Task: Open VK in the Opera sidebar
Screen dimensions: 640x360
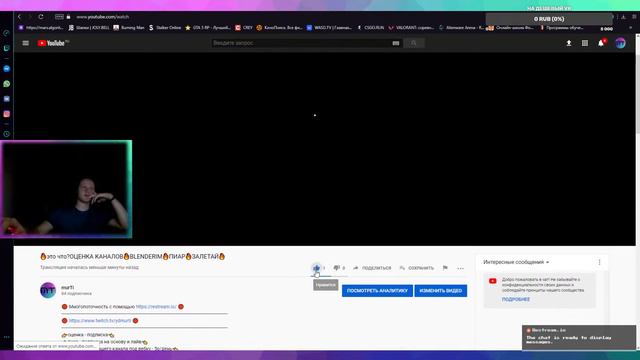Action: click(7, 99)
